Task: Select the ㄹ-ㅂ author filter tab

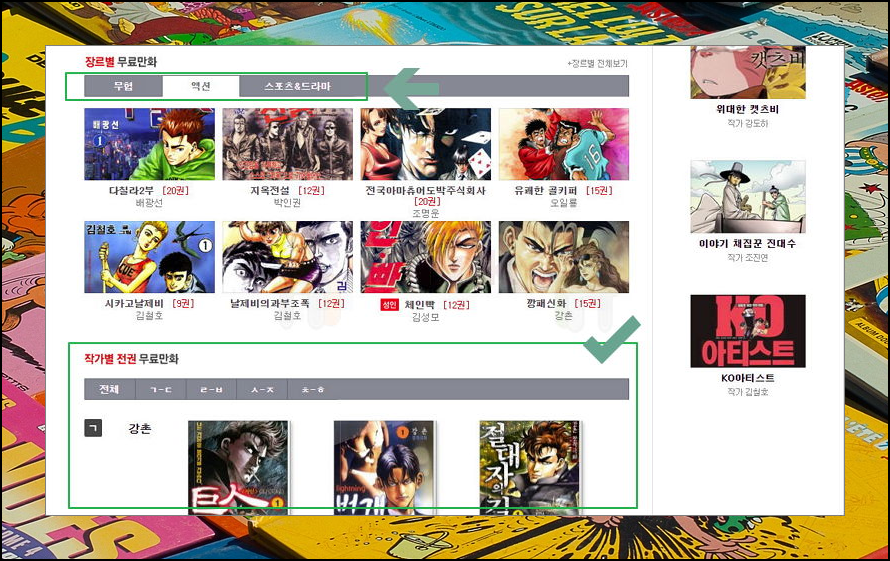Action: 211,390
